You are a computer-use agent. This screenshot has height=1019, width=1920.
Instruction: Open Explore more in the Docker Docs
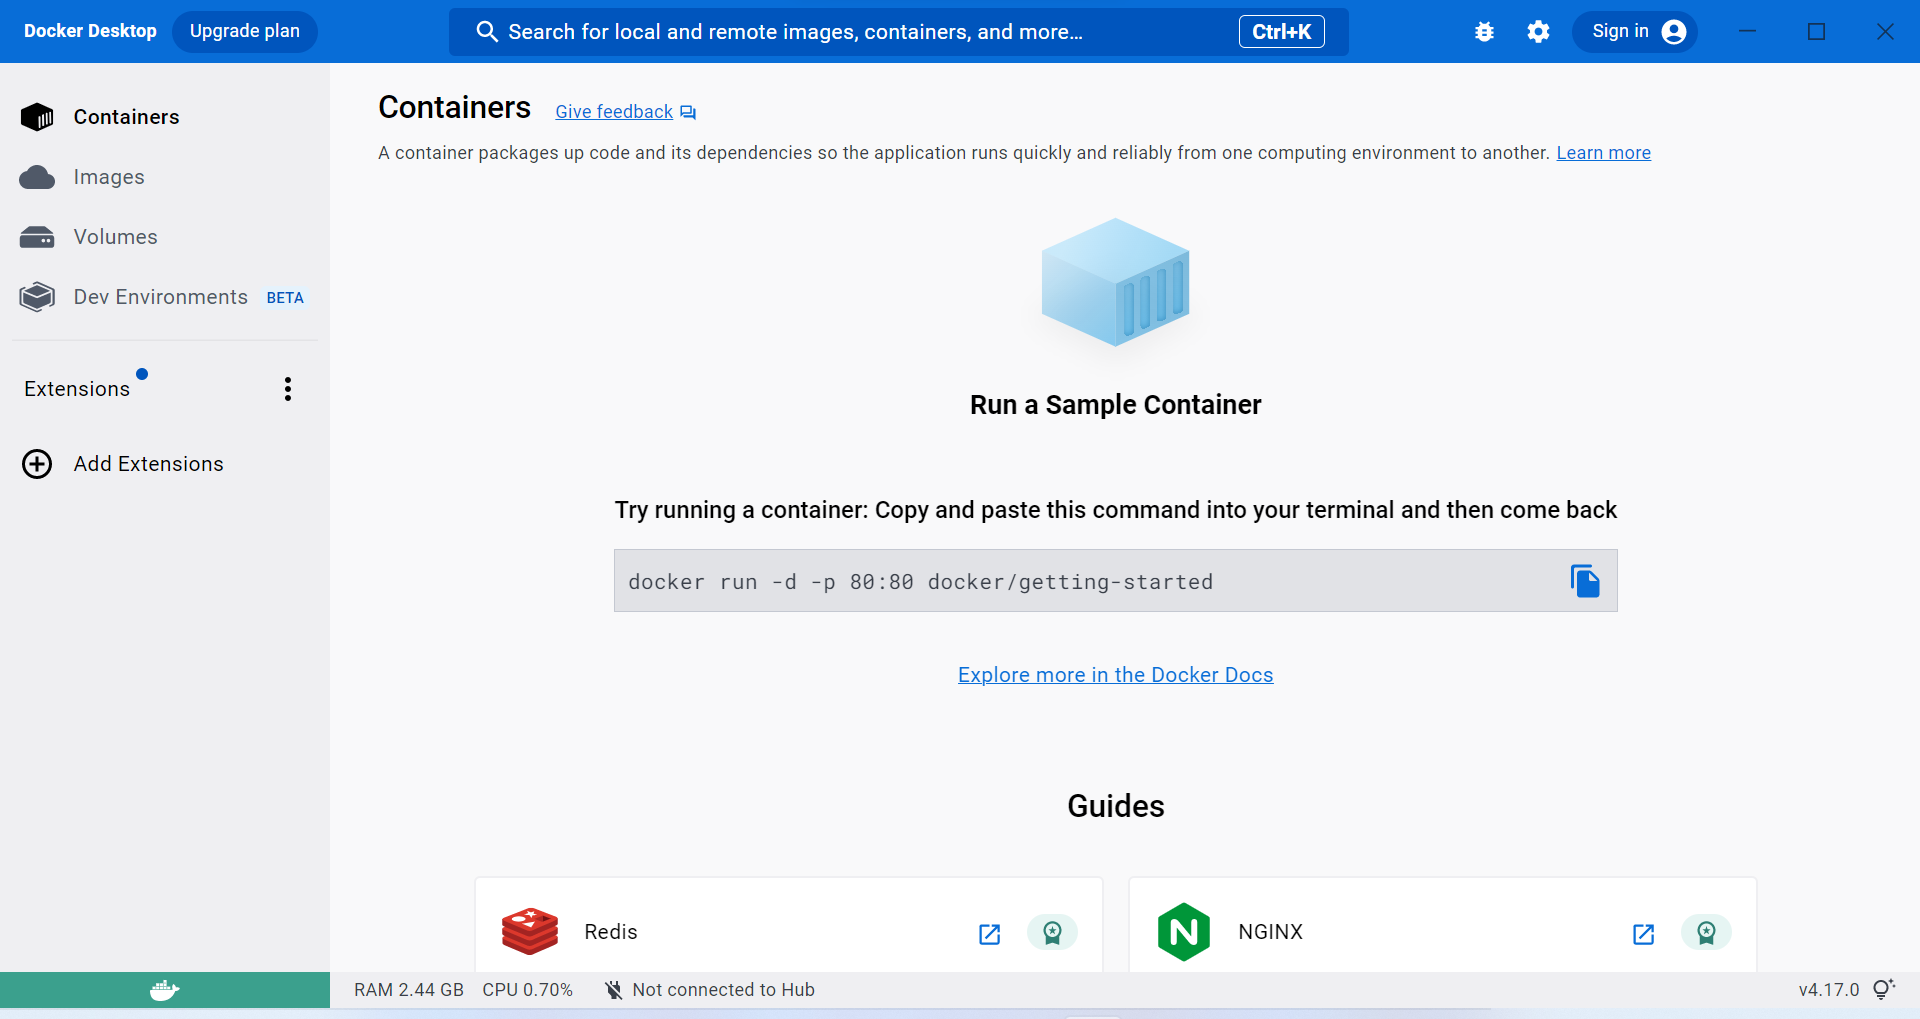click(1115, 675)
